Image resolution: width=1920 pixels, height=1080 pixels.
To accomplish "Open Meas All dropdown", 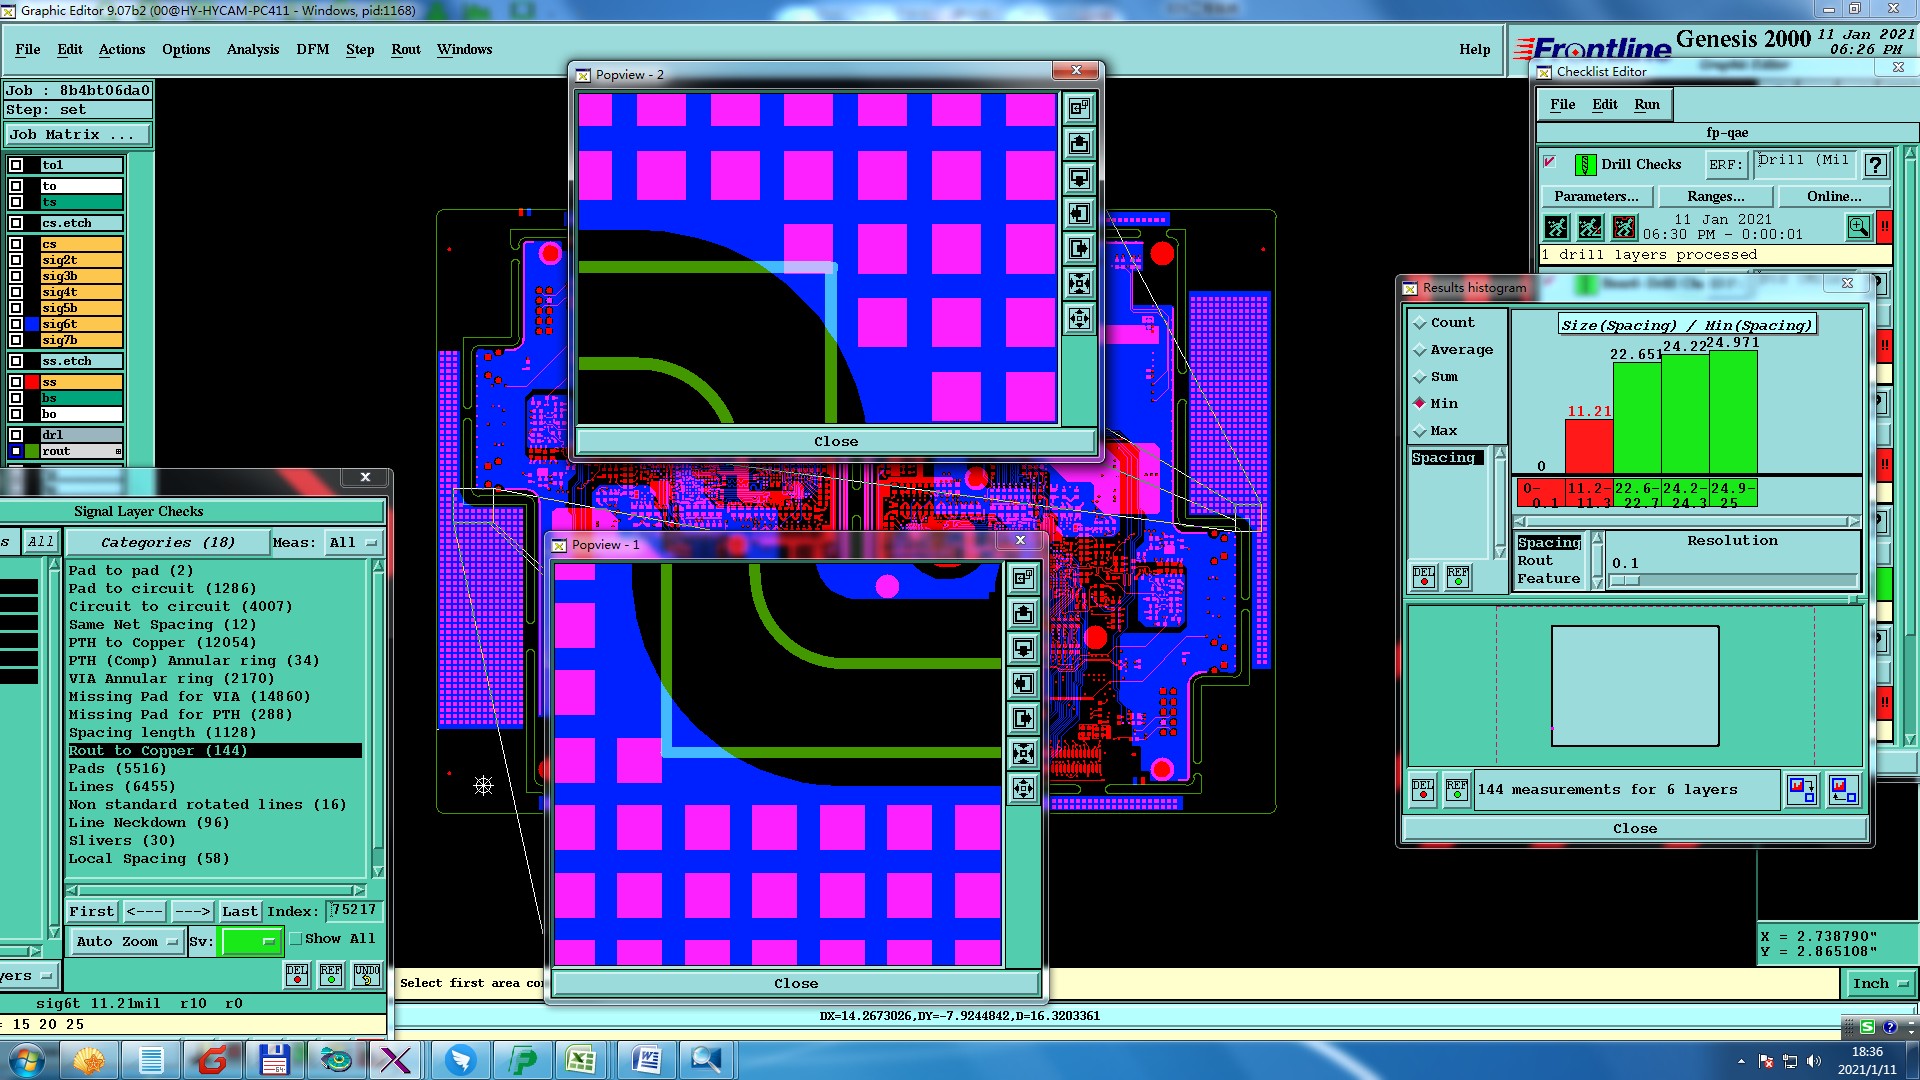I will coord(354,543).
